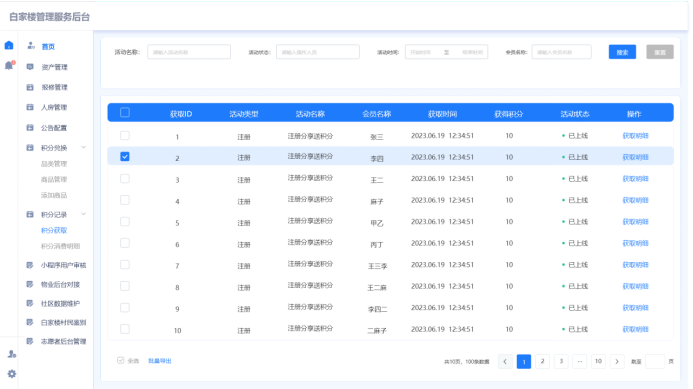Image resolution: width=693 pixels, height=389 pixels.
Task: Click the page jump input box
Action: (x=655, y=362)
